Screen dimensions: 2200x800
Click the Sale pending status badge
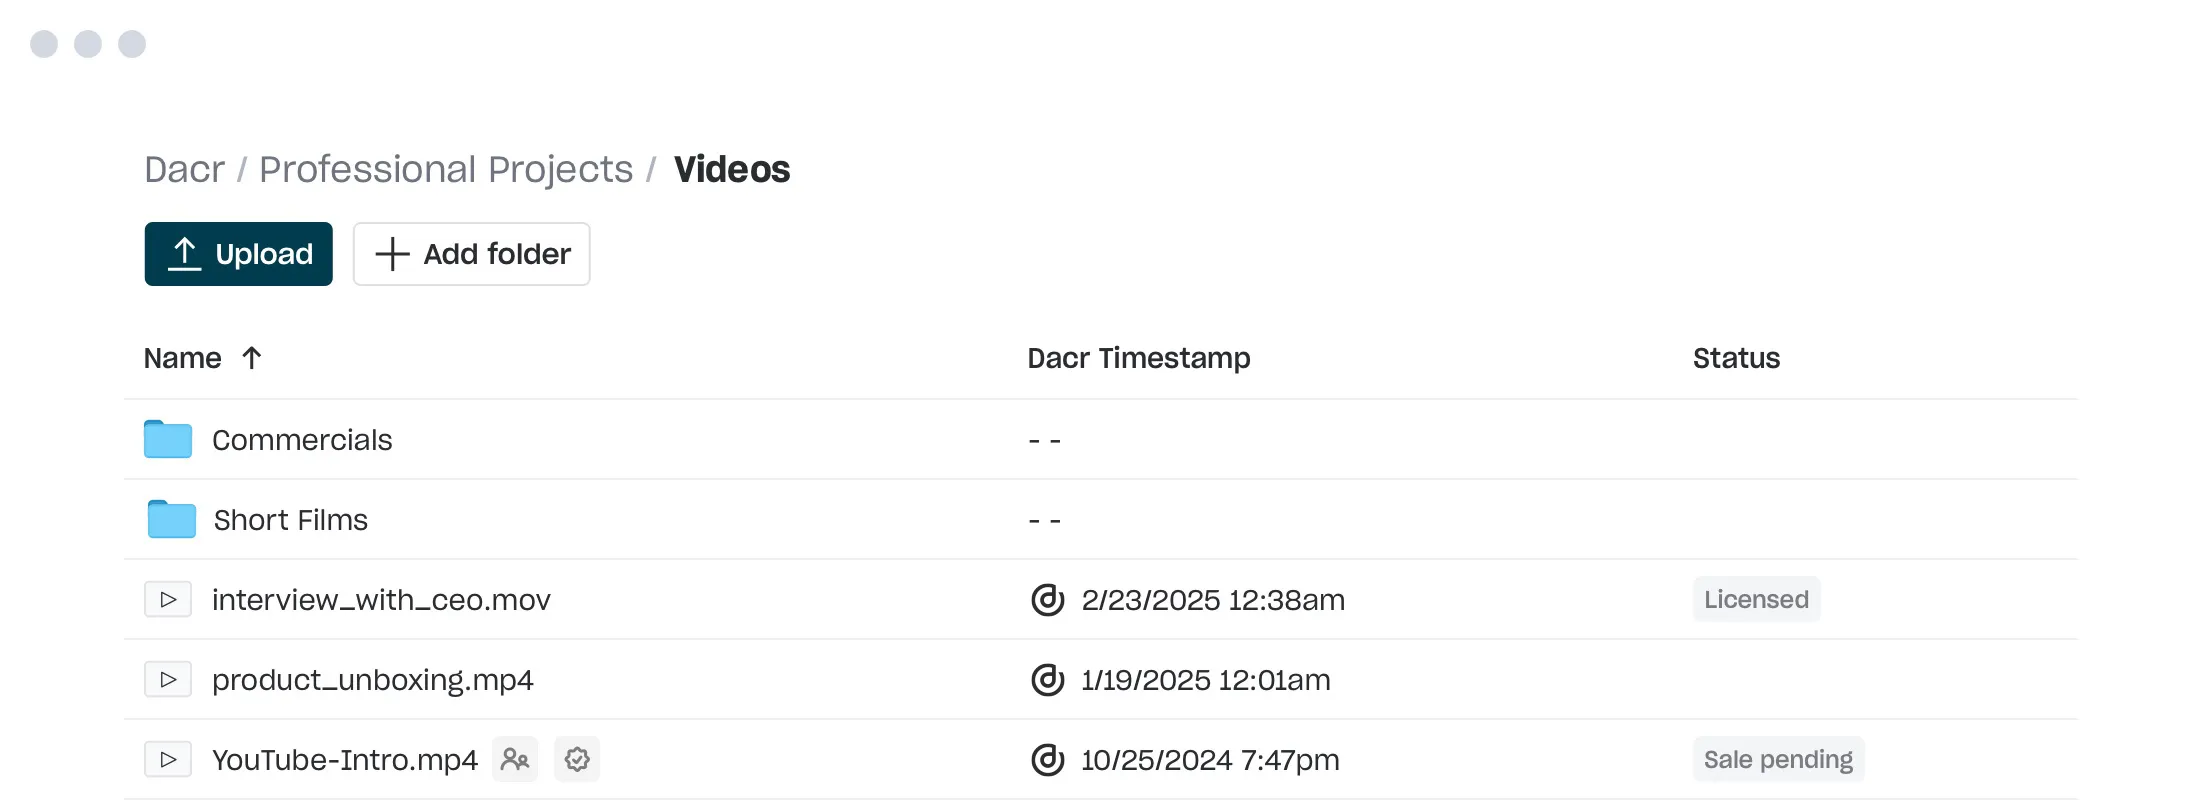(x=1778, y=759)
